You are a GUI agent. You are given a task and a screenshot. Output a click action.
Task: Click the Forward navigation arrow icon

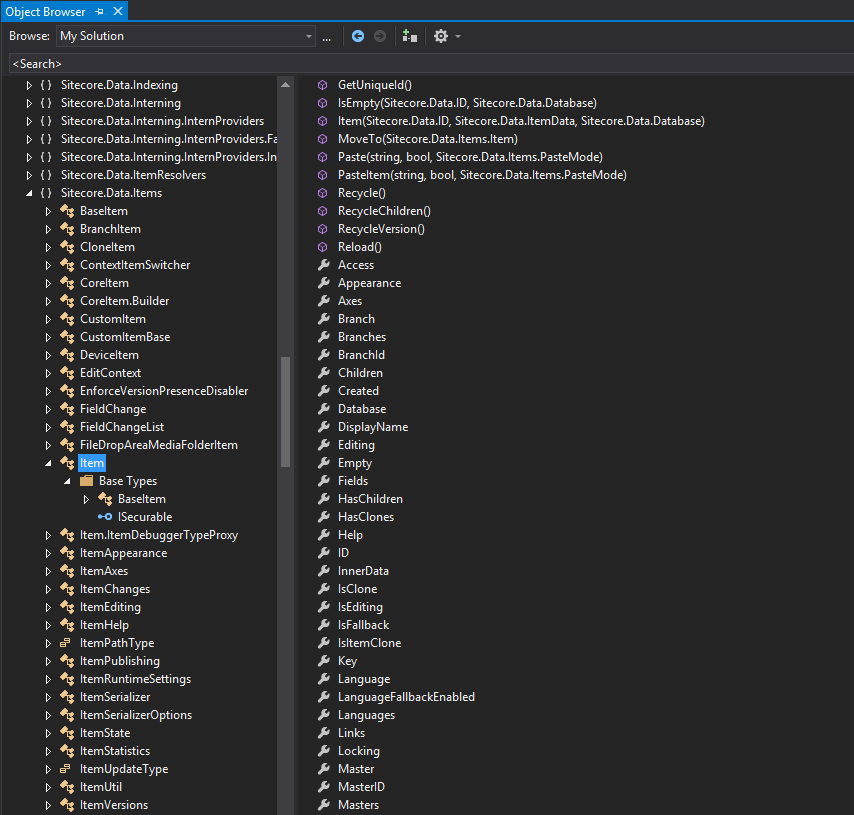pos(380,36)
